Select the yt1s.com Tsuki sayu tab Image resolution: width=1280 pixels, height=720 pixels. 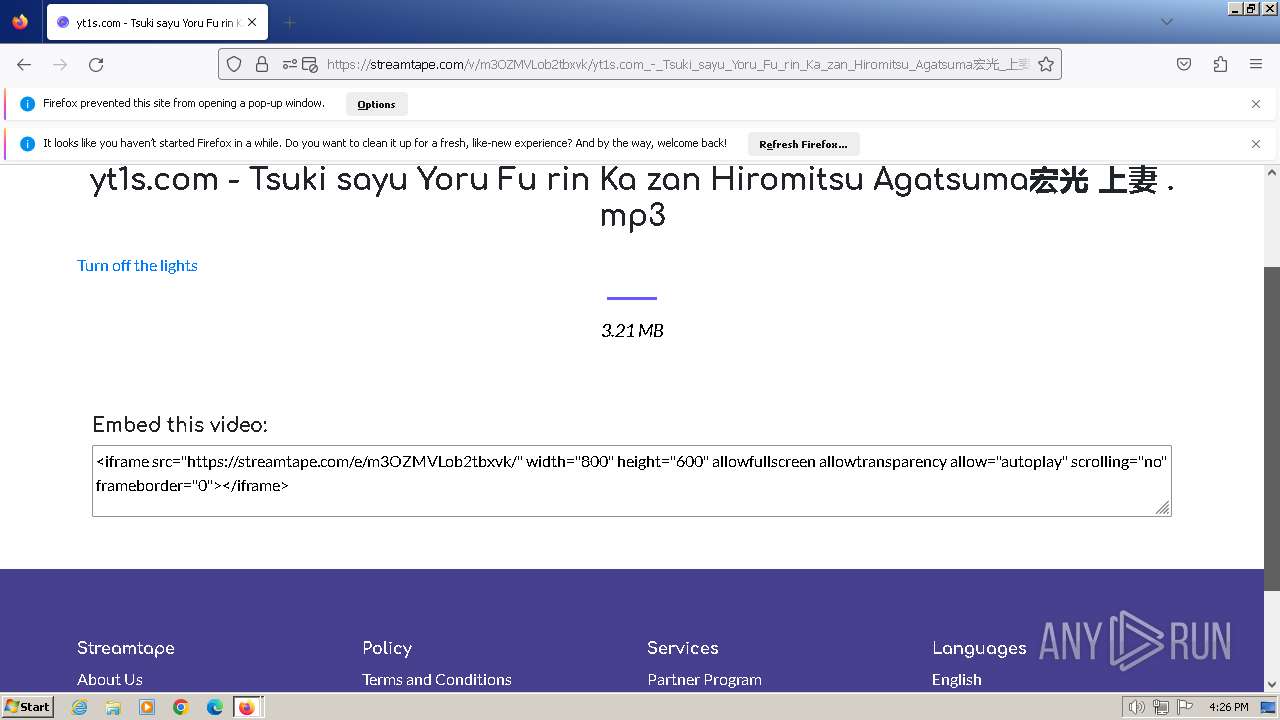tap(157, 22)
